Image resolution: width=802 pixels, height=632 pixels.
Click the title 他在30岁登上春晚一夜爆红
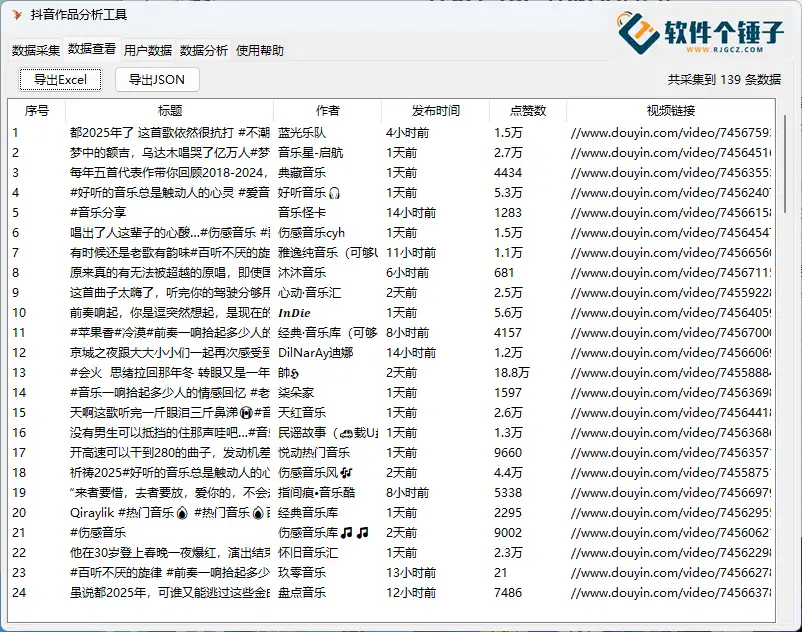pyautogui.click(x=170, y=553)
